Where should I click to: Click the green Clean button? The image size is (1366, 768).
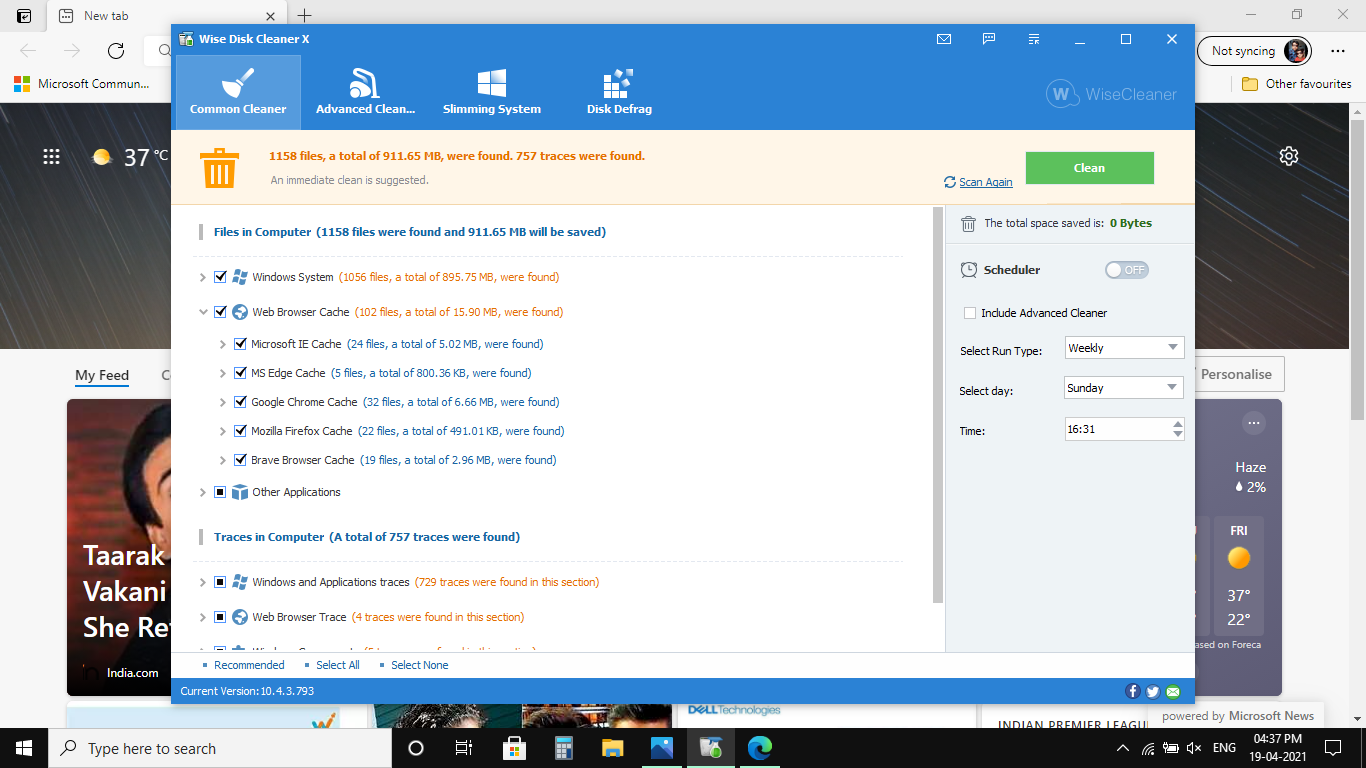[1089, 168]
